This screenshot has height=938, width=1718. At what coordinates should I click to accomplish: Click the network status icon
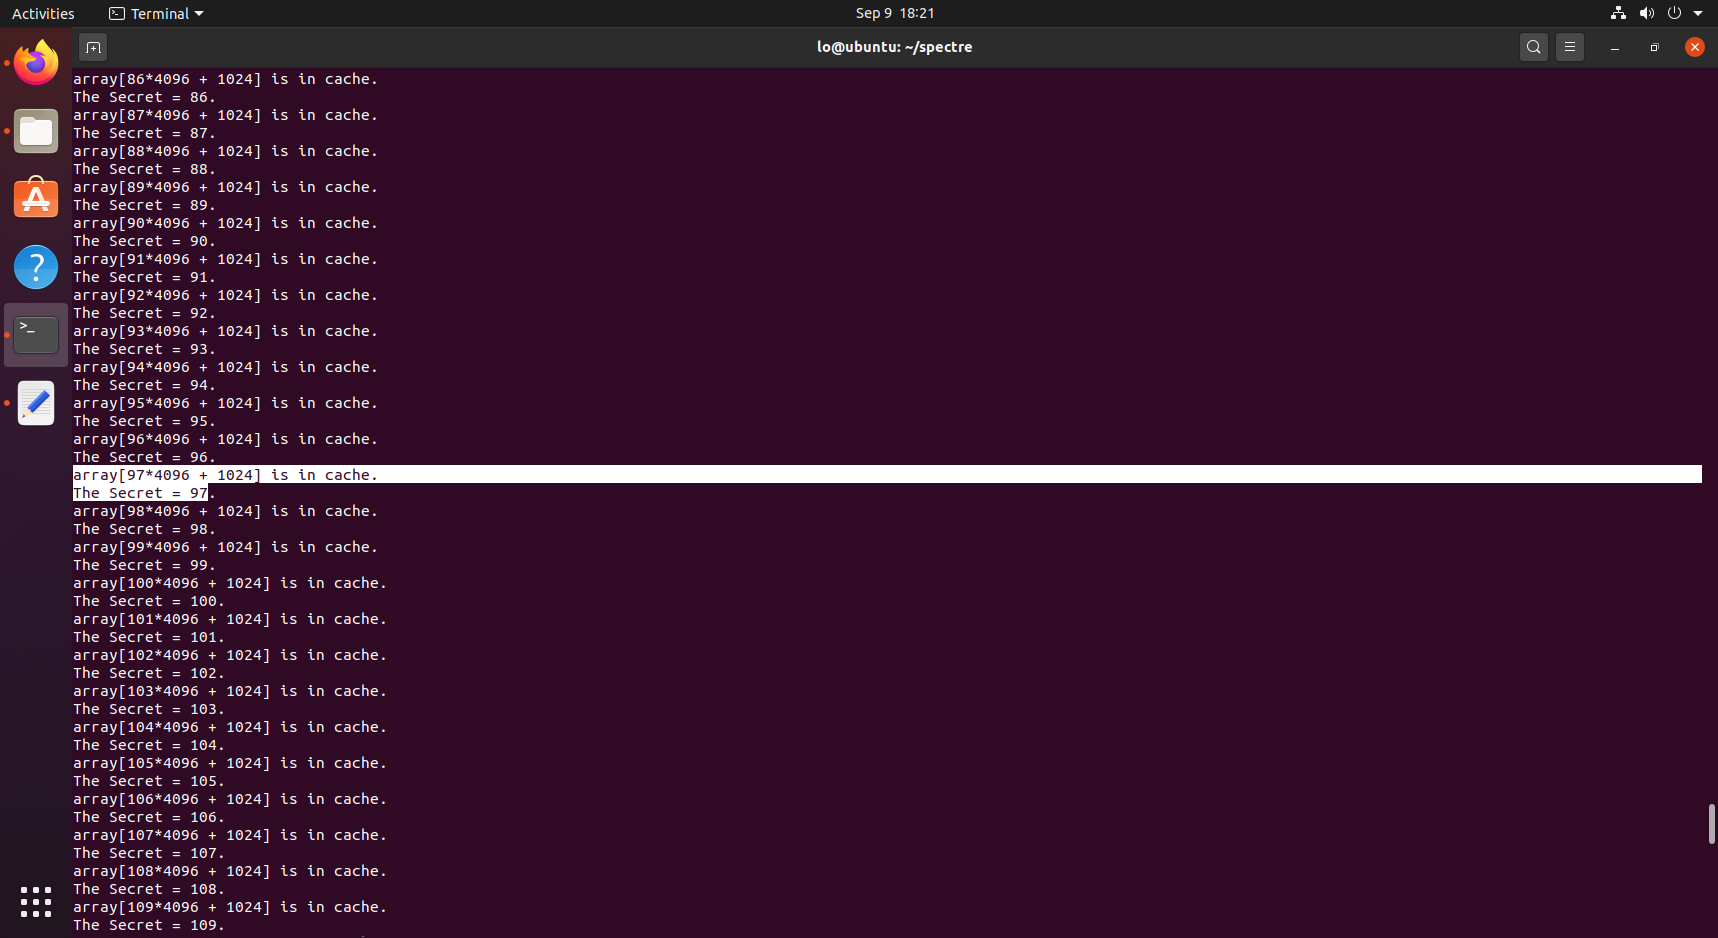(1618, 13)
